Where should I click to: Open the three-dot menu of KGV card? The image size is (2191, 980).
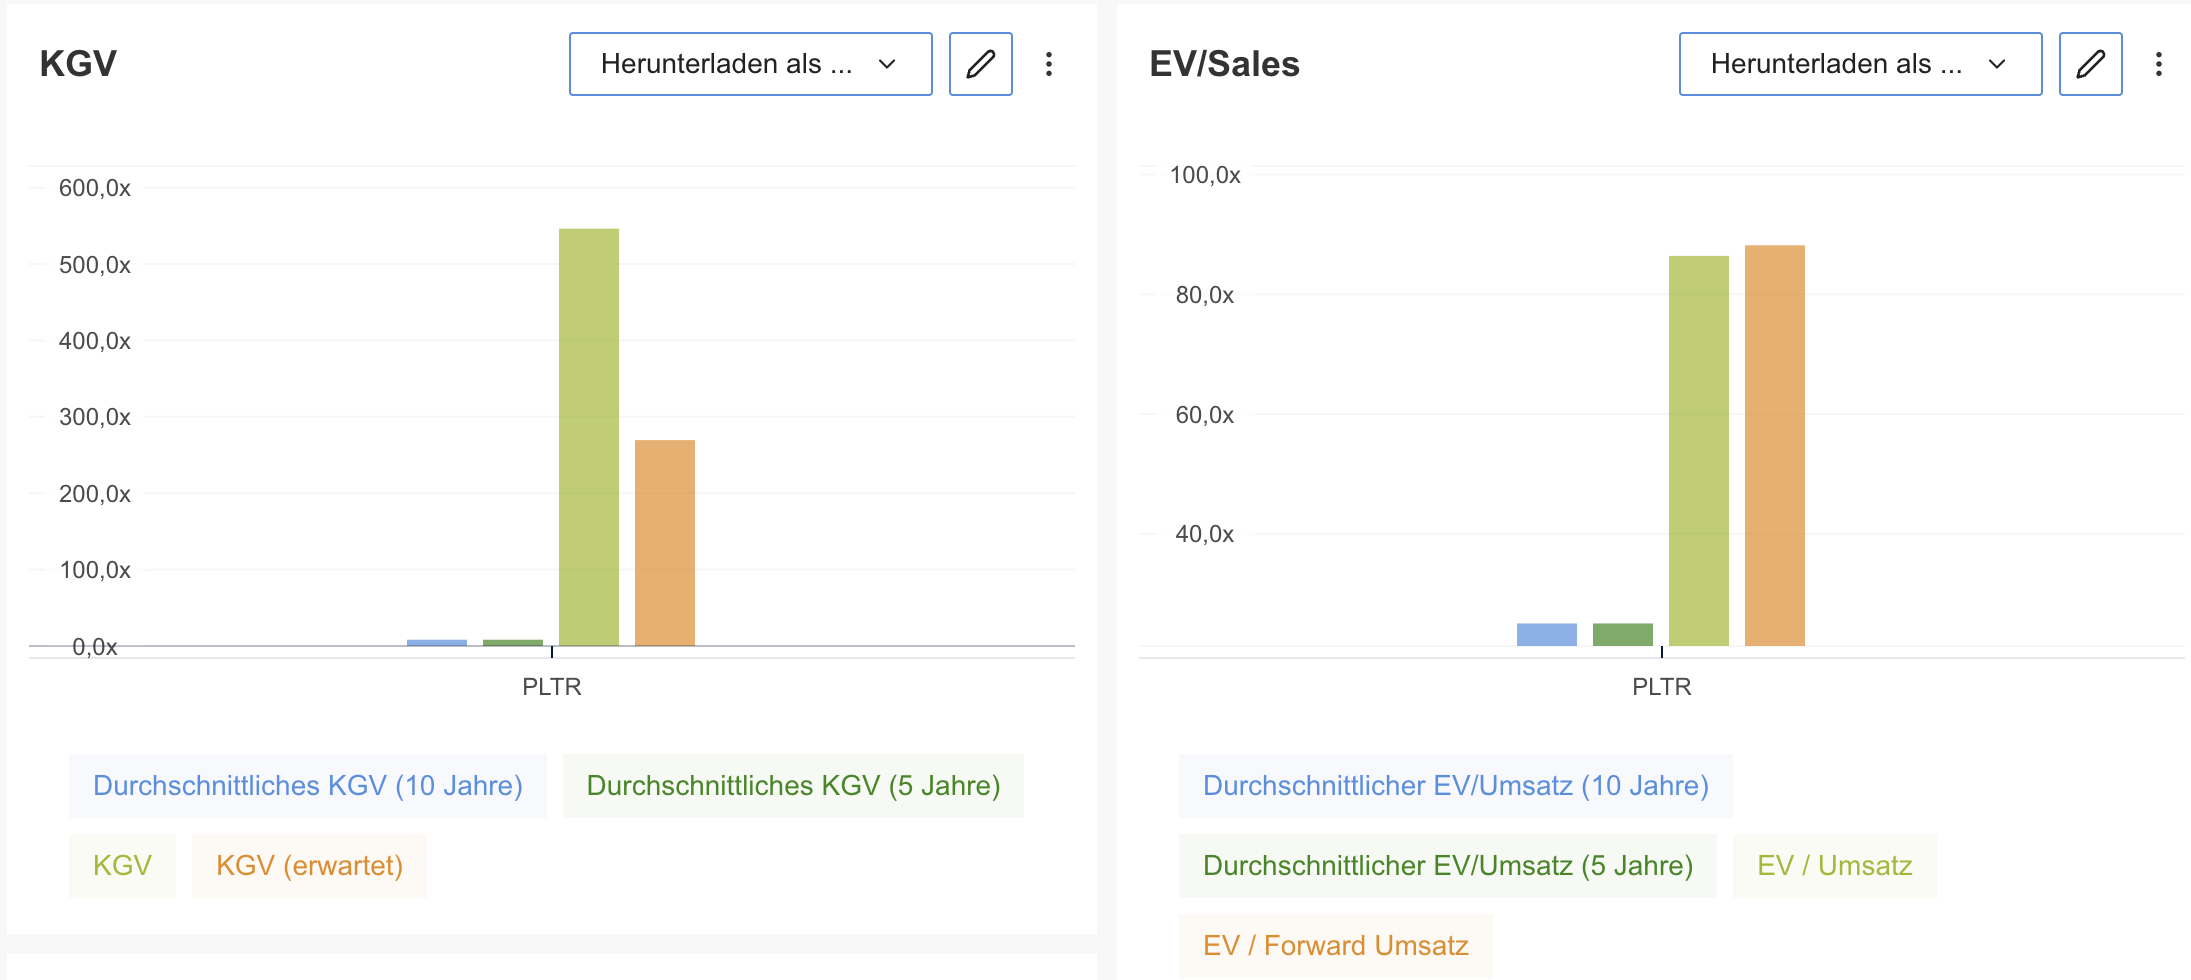1049,64
